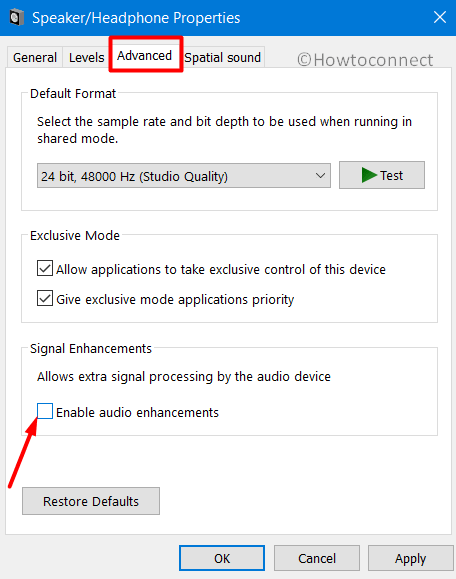The width and height of the screenshot is (456, 579).
Task: Uncheck Give exclusive mode applications priority
Action: [45, 298]
